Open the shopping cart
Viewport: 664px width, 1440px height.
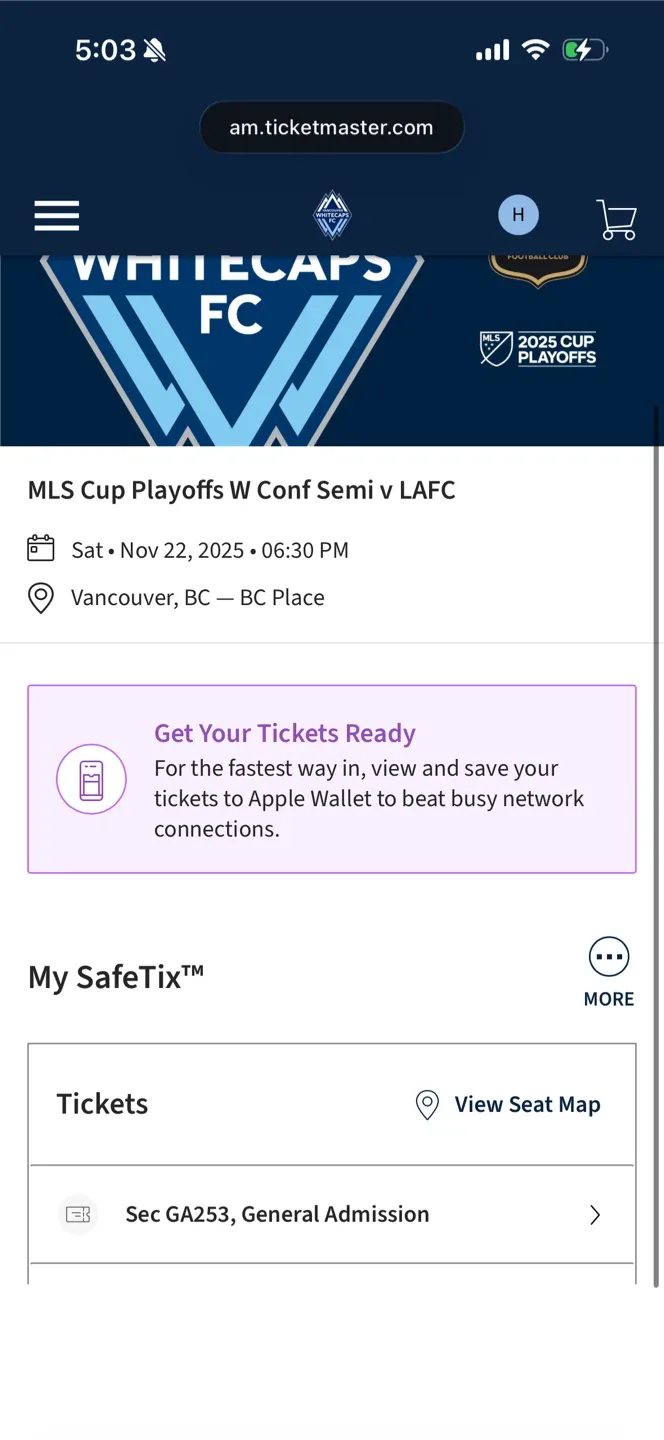[x=616, y=218]
